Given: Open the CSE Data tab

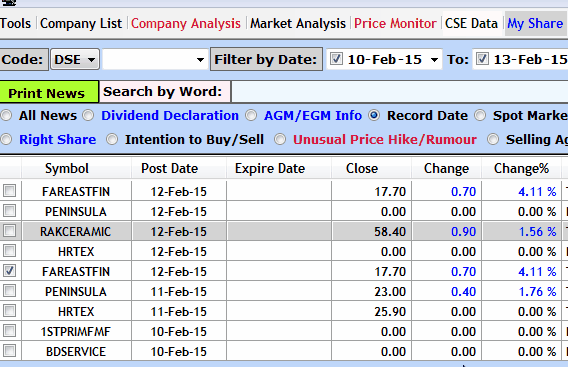Looking at the screenshot, I should pos(471,24).
